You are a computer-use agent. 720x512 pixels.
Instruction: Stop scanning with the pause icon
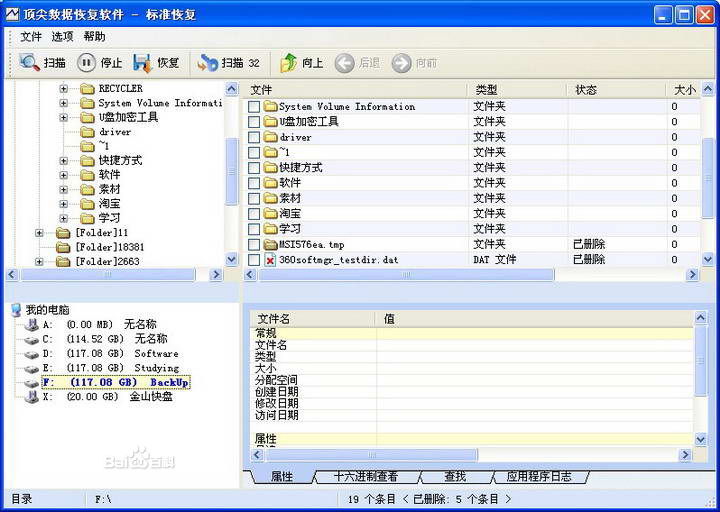86,62
